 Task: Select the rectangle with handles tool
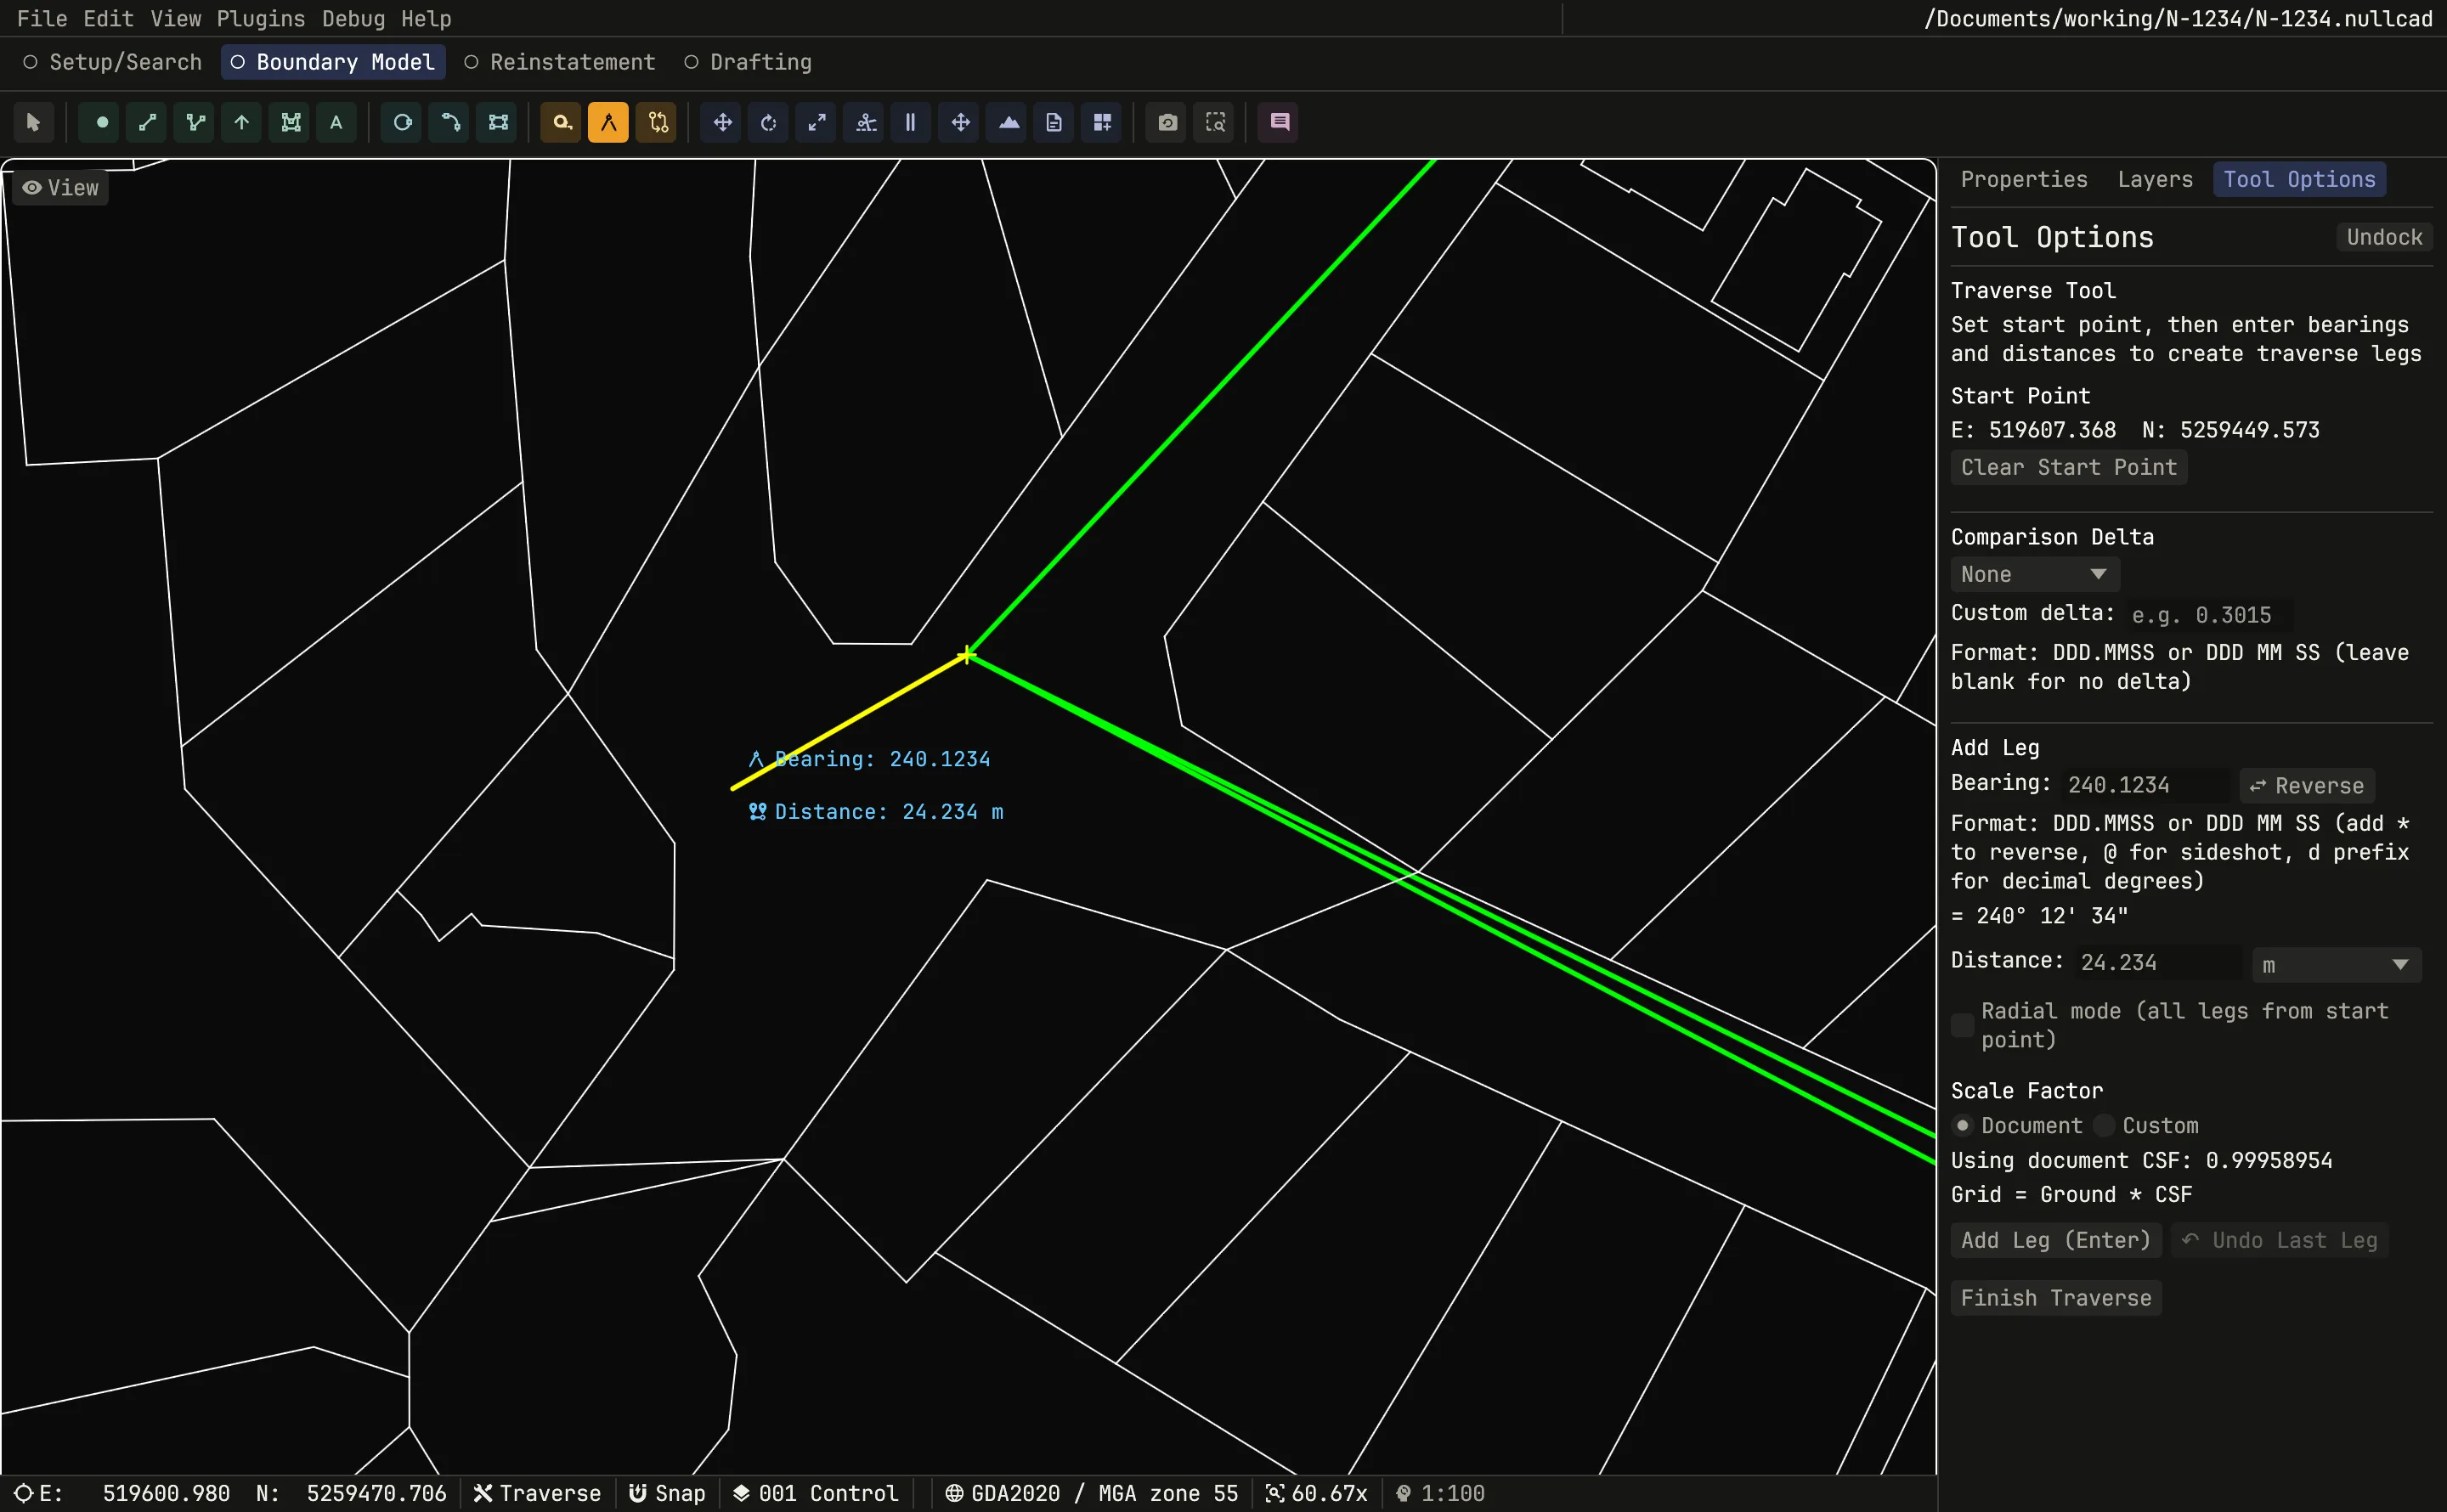[497, 122]
